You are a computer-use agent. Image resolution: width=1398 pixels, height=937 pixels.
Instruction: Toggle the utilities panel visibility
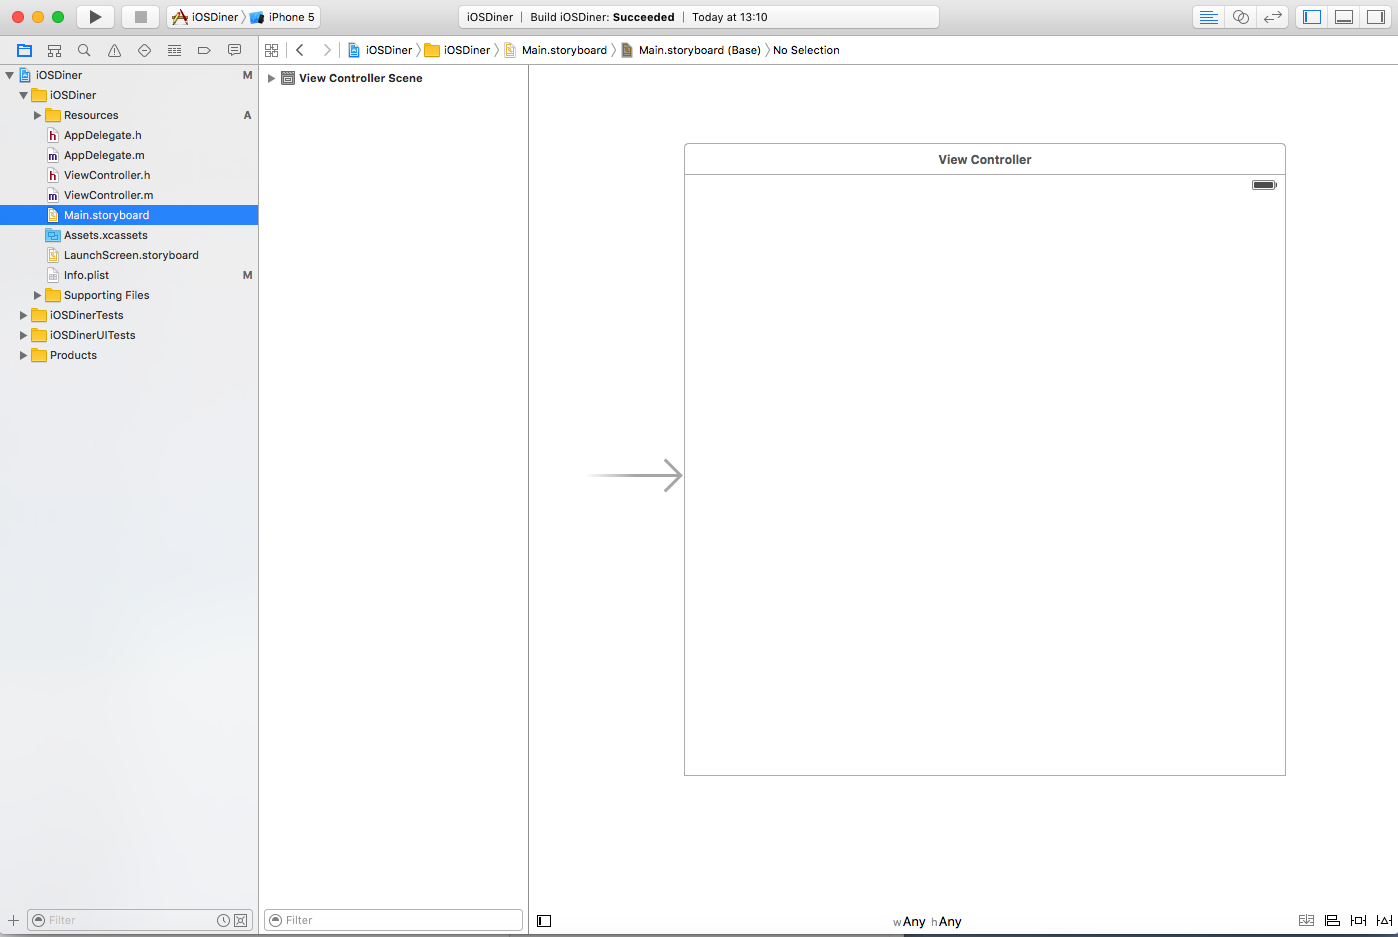[x=1376, y=17]
